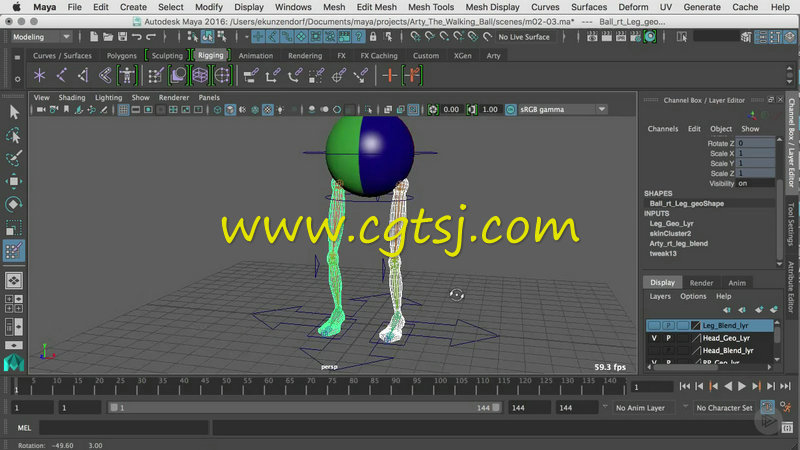Image resolution: width=800 pixels, height=450 pixels.
Task: Select the Create Locator shelf icon
Action: [39, 76]
